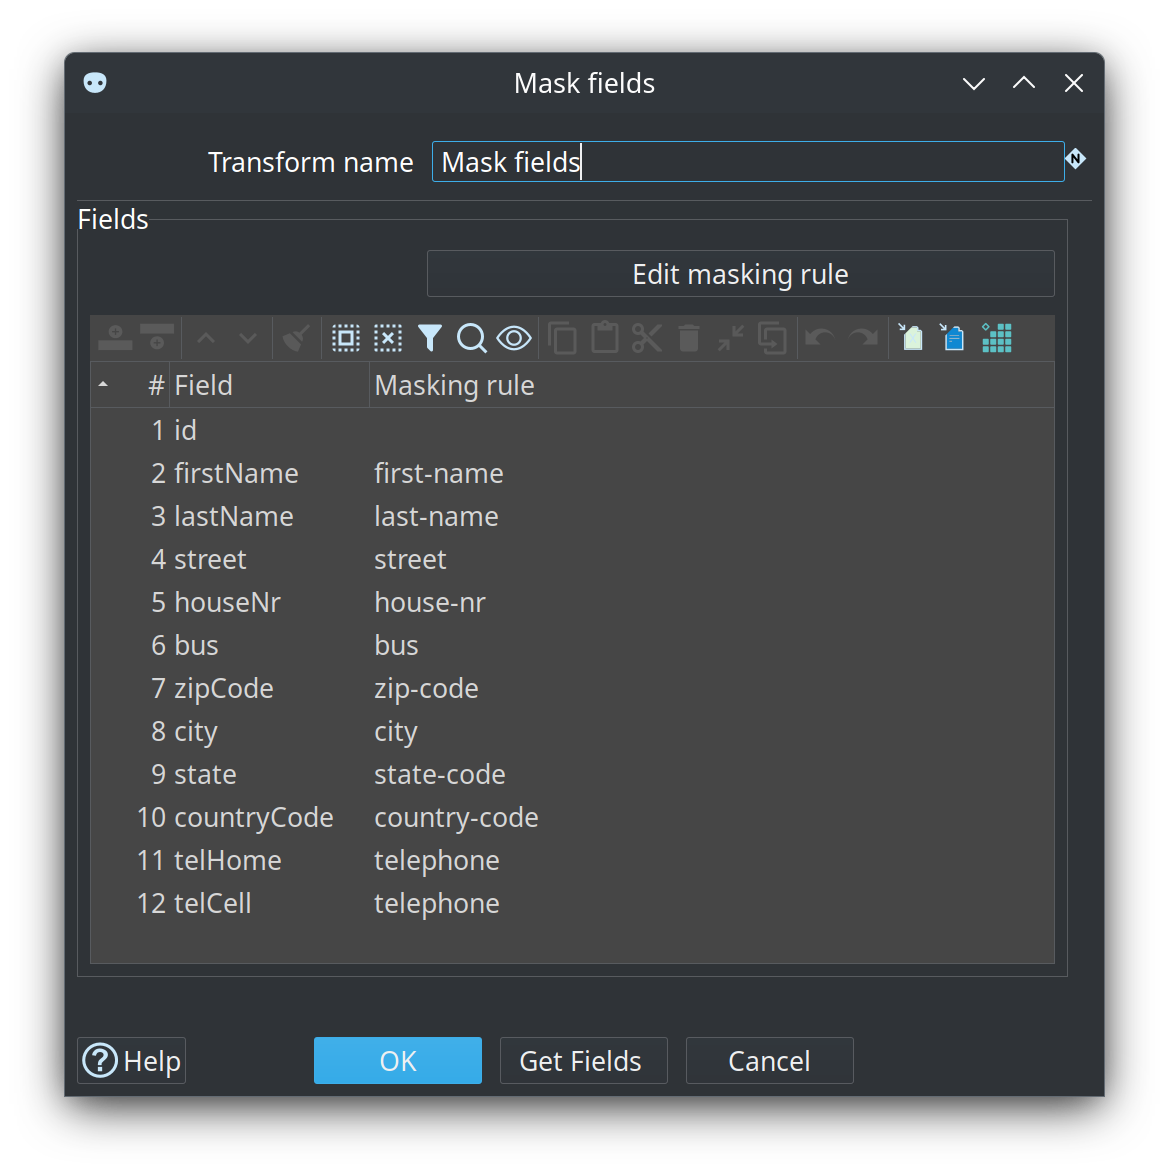
Task: Select the zipCode field cell
Action: 269,688
